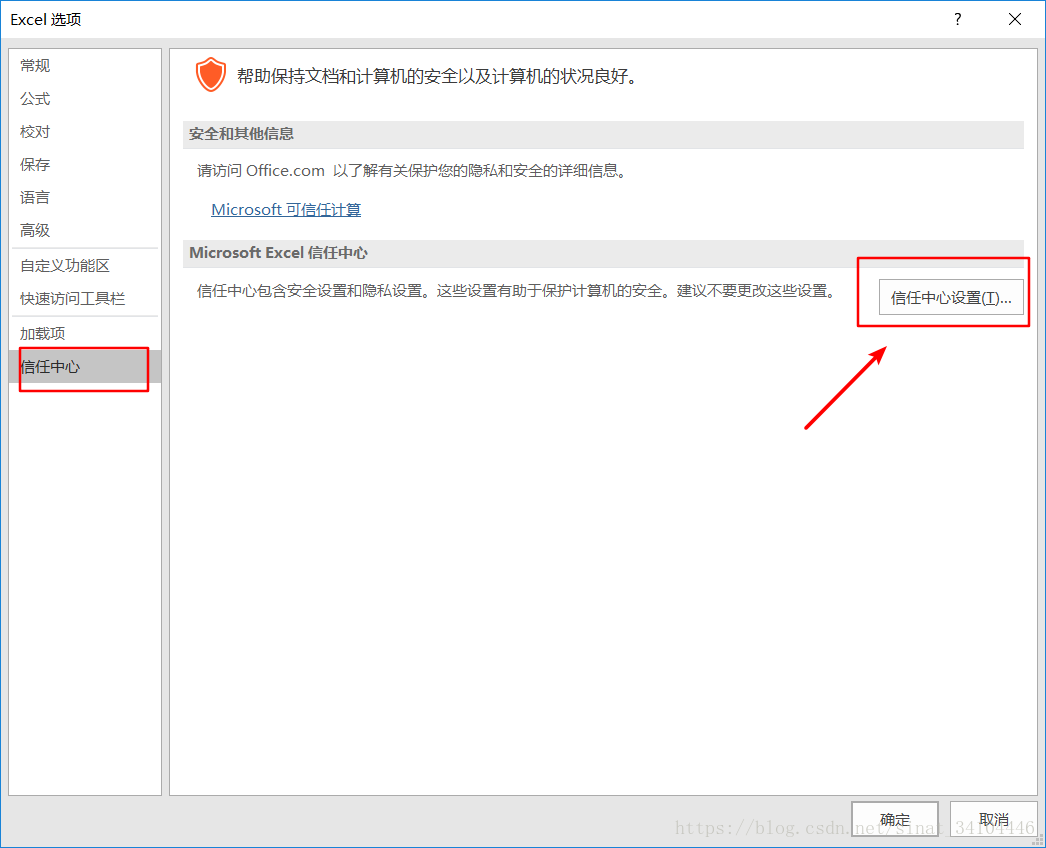Screen dimensions: 1046x848
Task: Click the 信任中心包含安全设置 description text
Action: click(516, 291)
